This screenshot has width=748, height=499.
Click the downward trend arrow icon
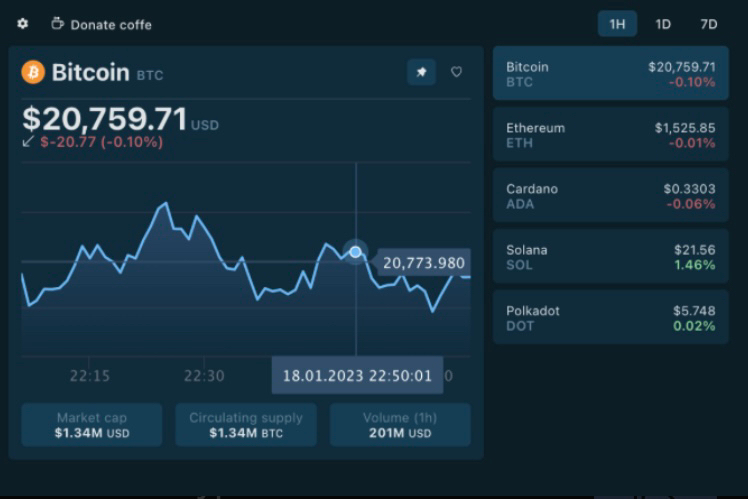28,142
